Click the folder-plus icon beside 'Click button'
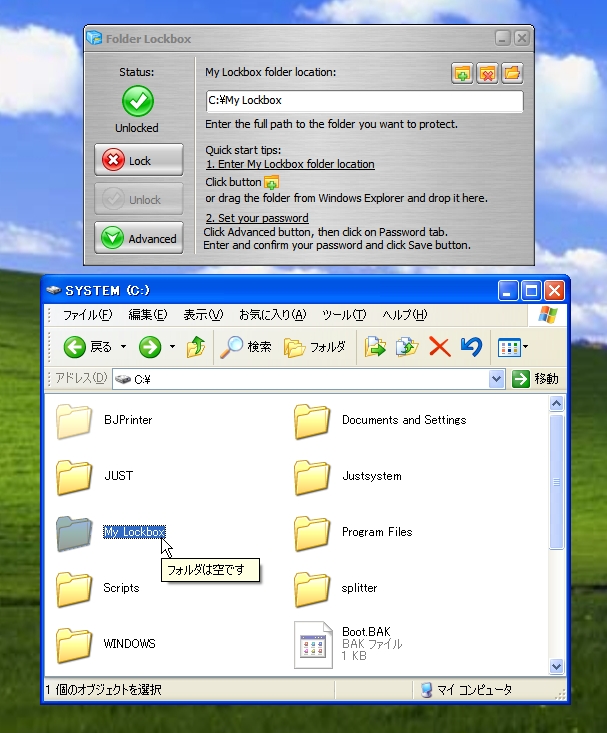Viewport: 607px width, 733px height. (x=272, y=182)
